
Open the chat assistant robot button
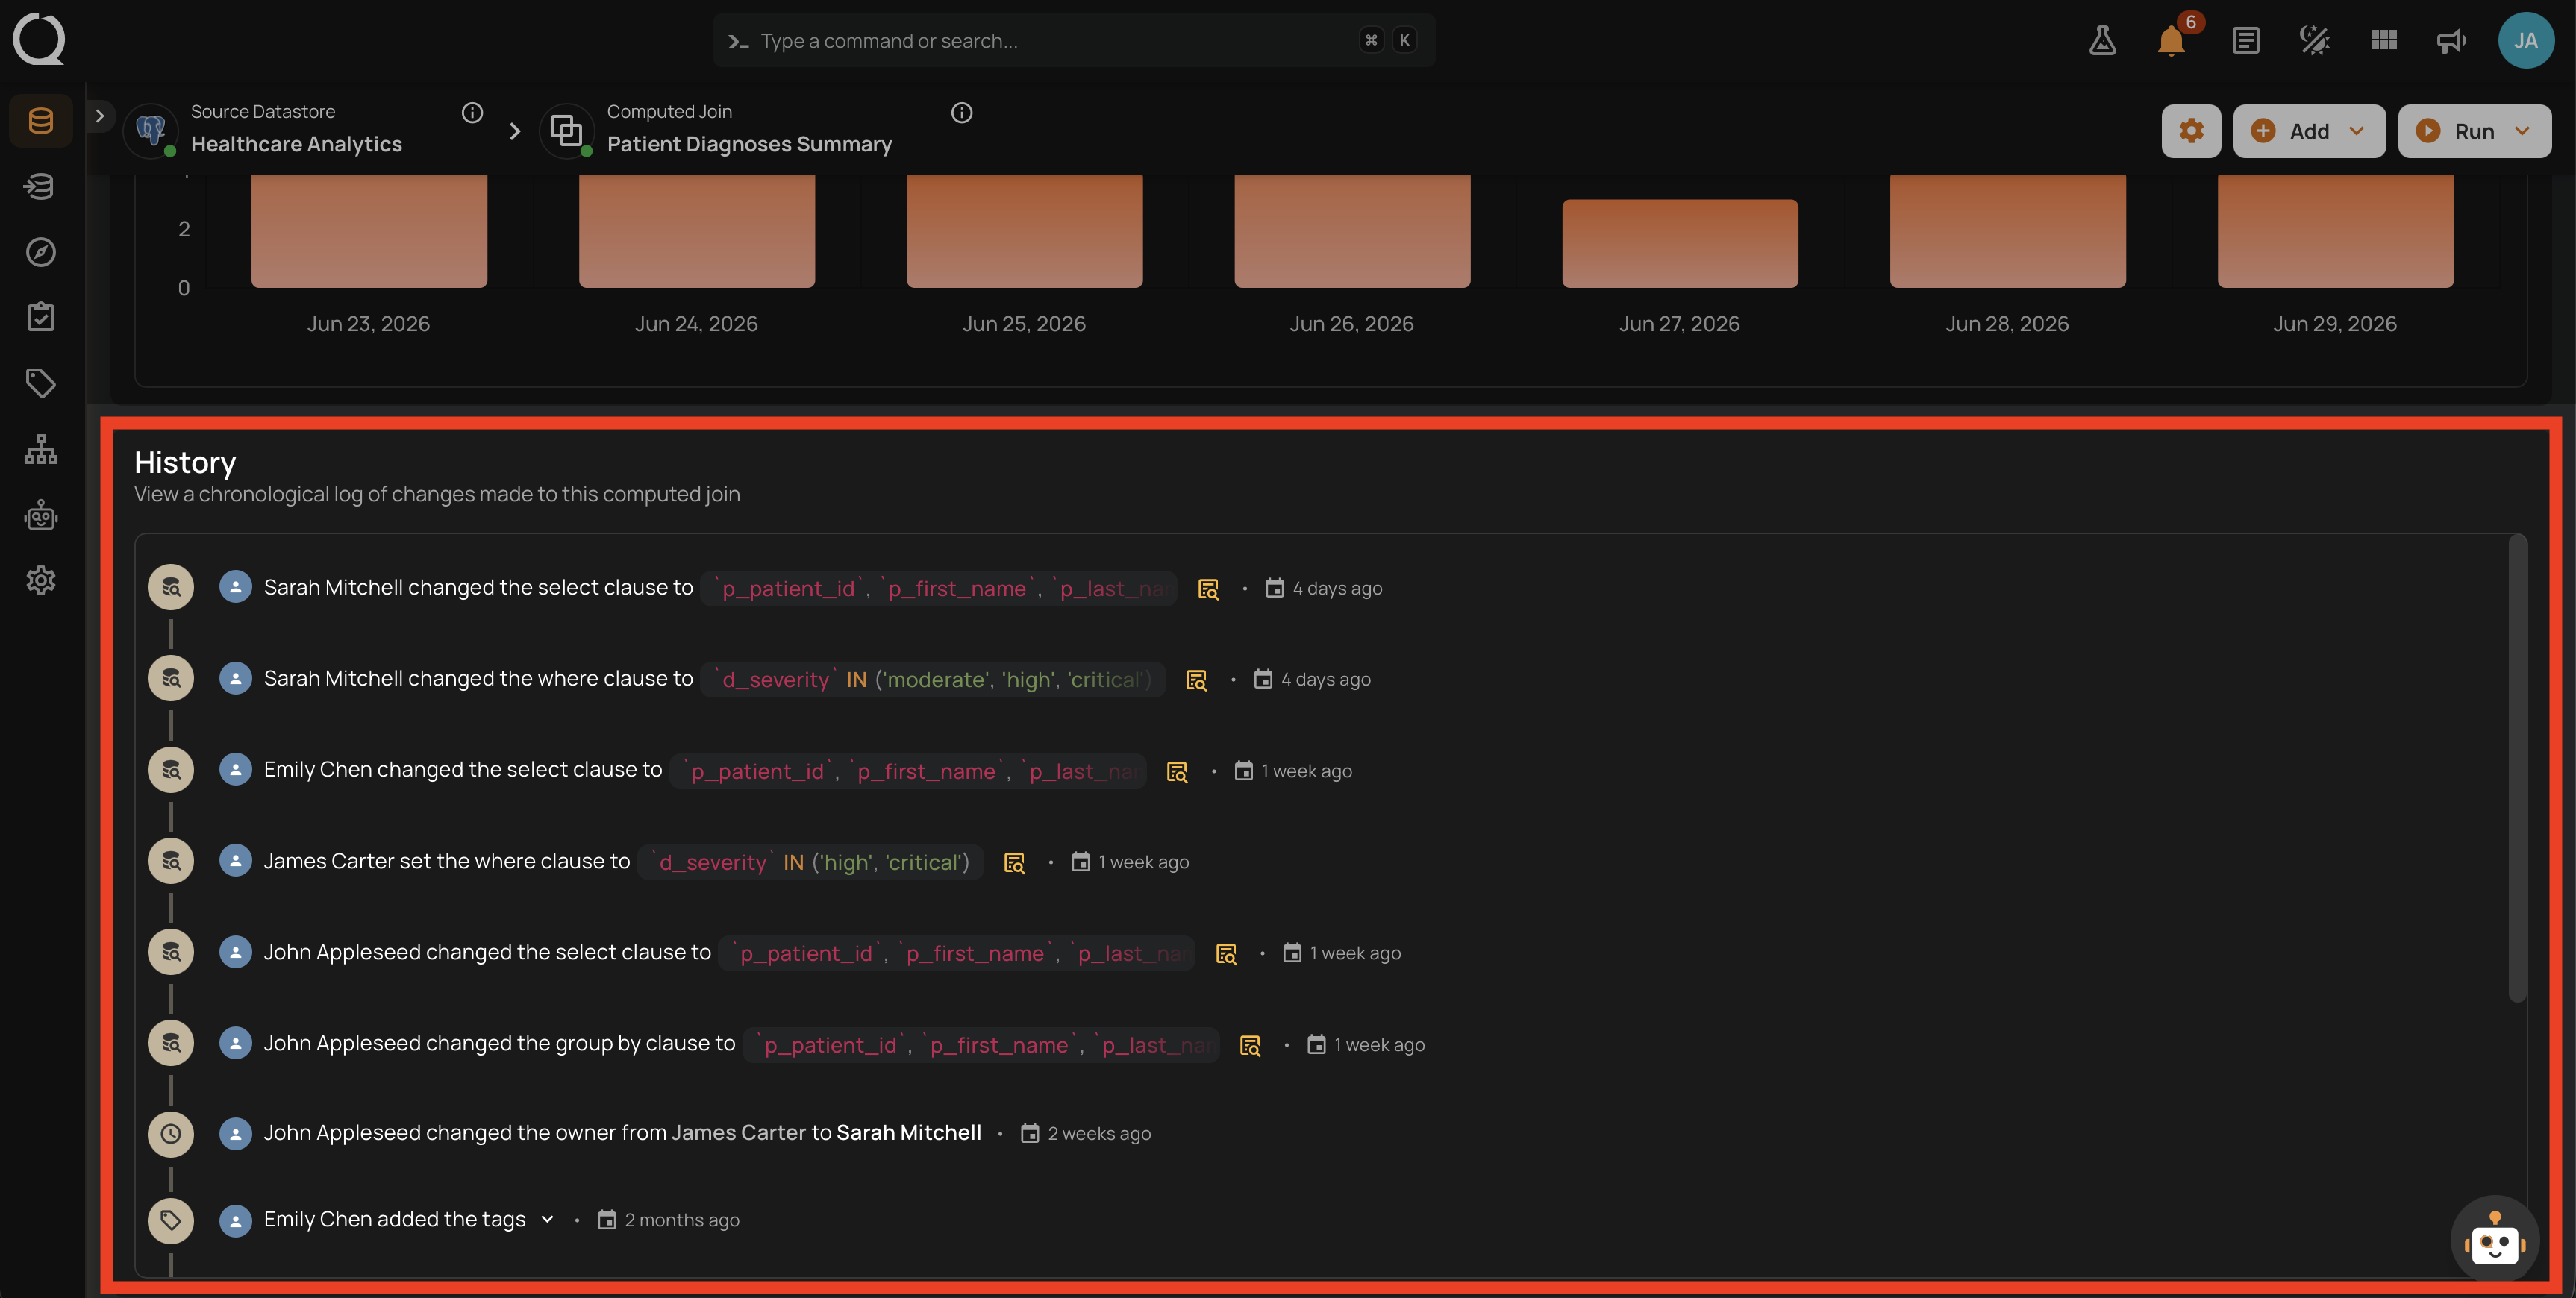pos(2494,1240)
